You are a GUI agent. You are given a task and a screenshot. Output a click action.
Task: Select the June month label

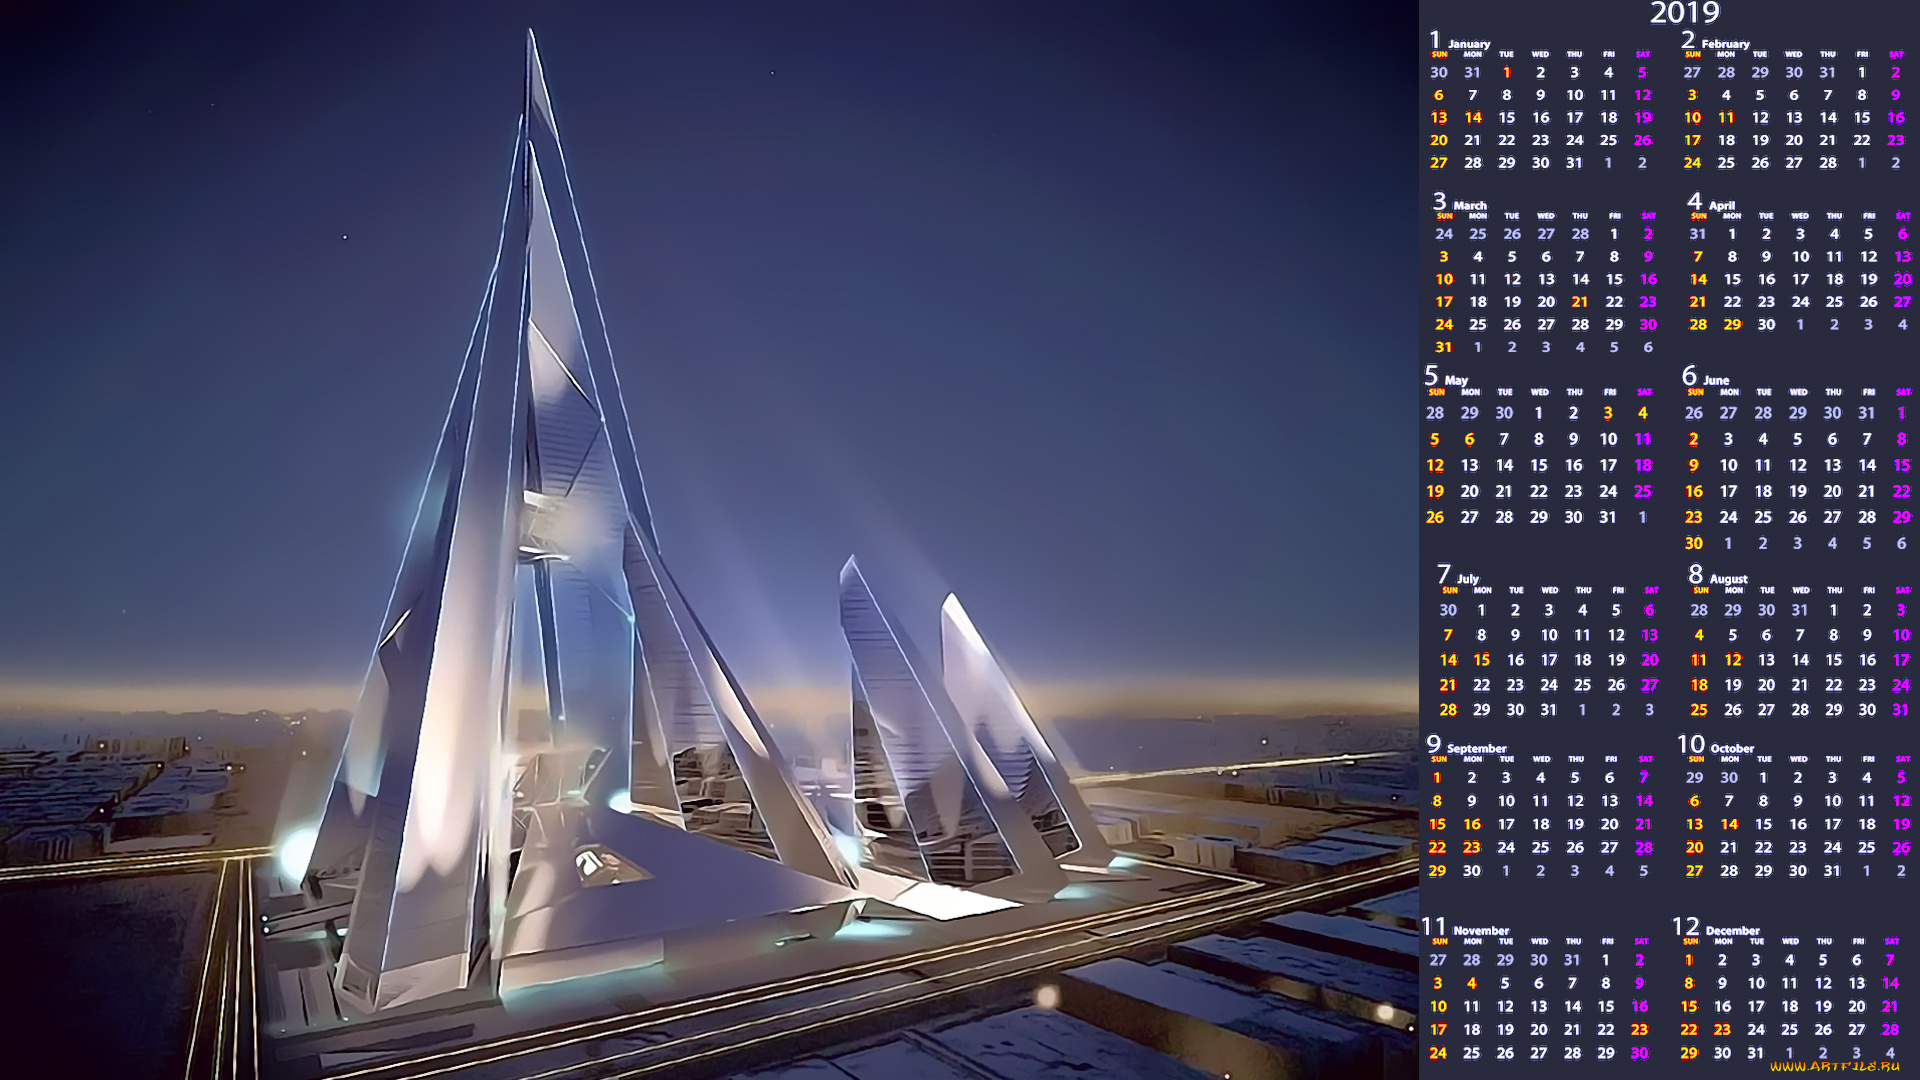(1715, 380)
